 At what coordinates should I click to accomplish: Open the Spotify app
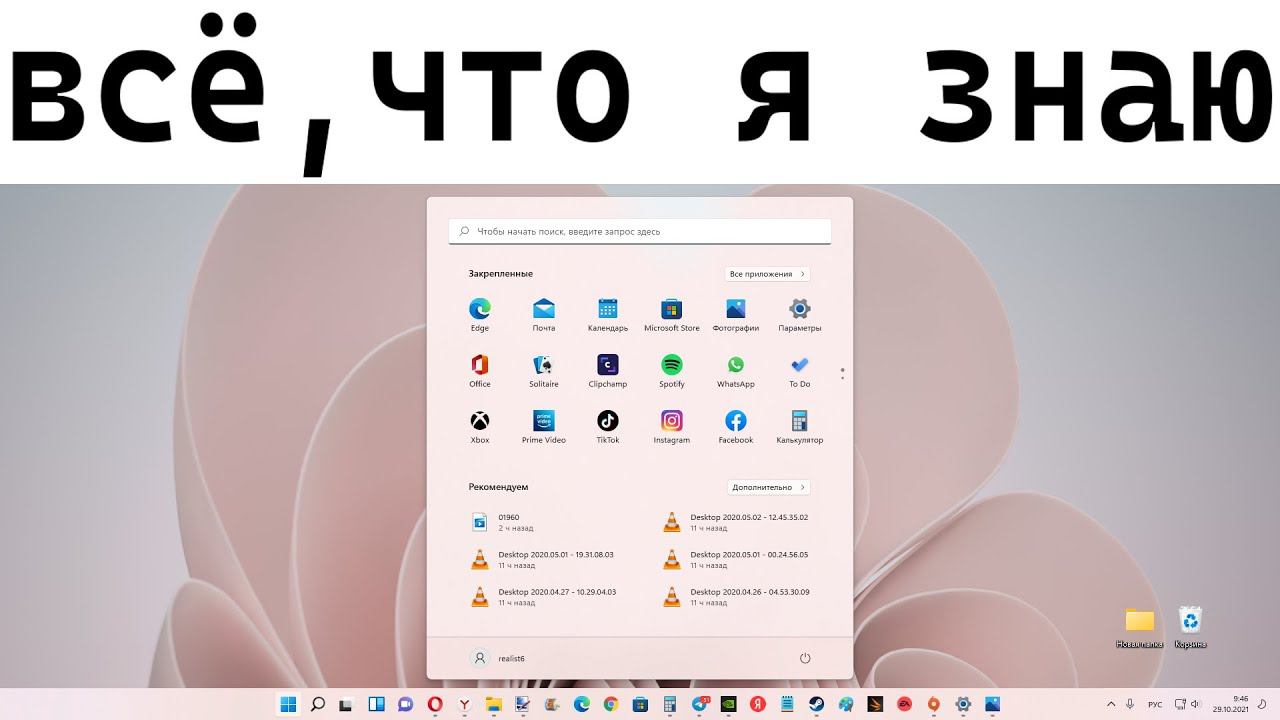(x=672, y=370)
